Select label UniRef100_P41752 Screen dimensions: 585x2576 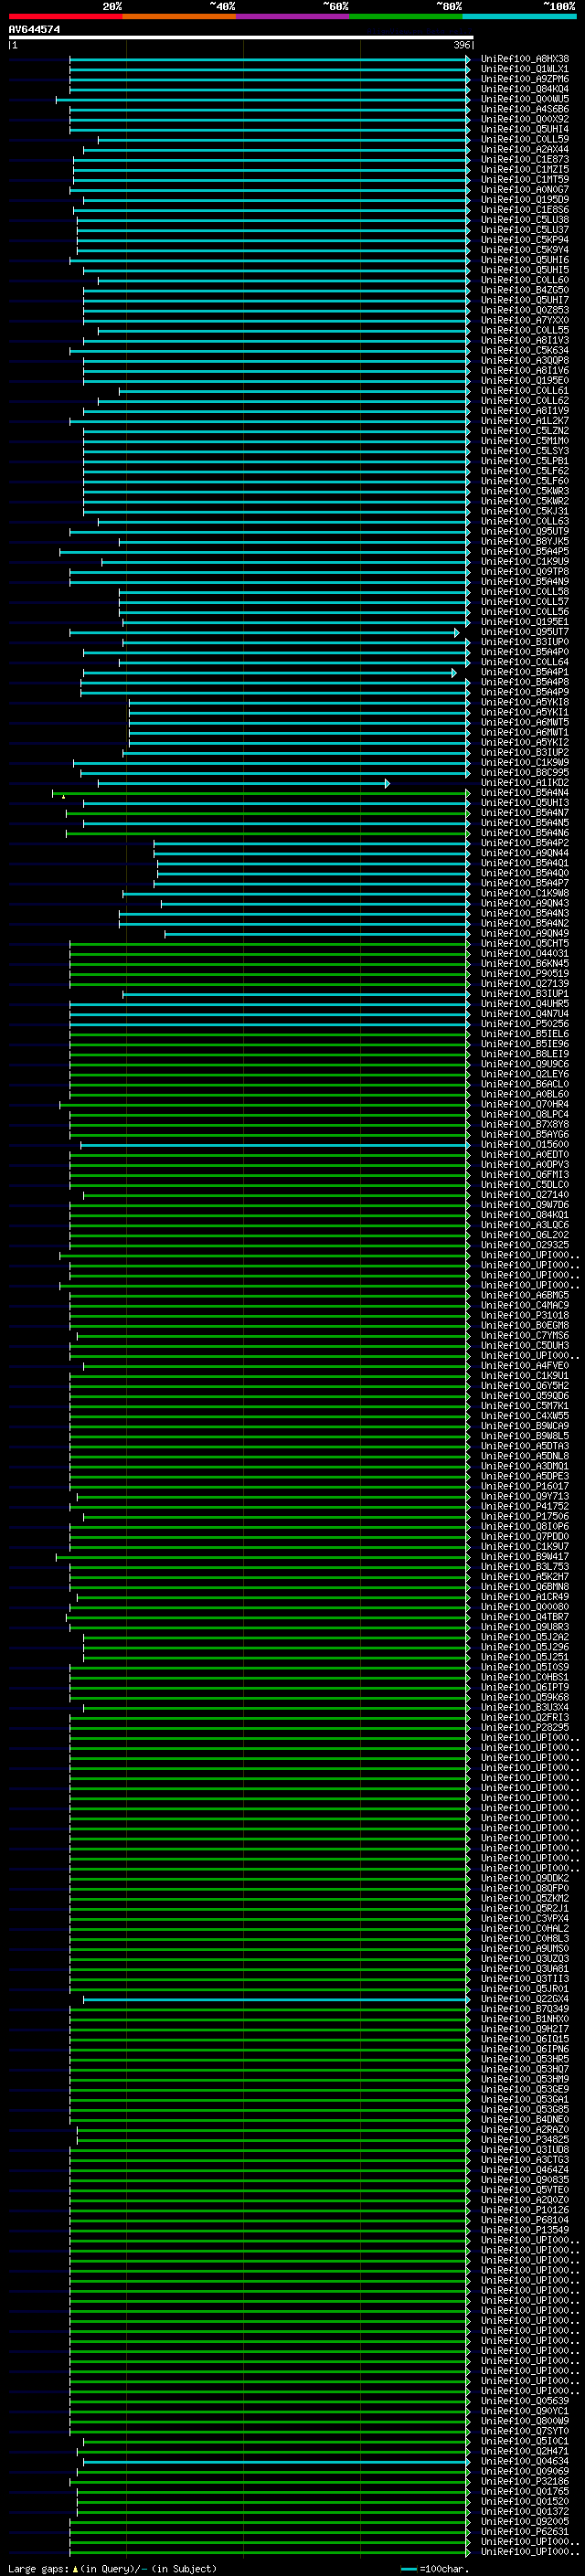click(x=525, y=1506)
